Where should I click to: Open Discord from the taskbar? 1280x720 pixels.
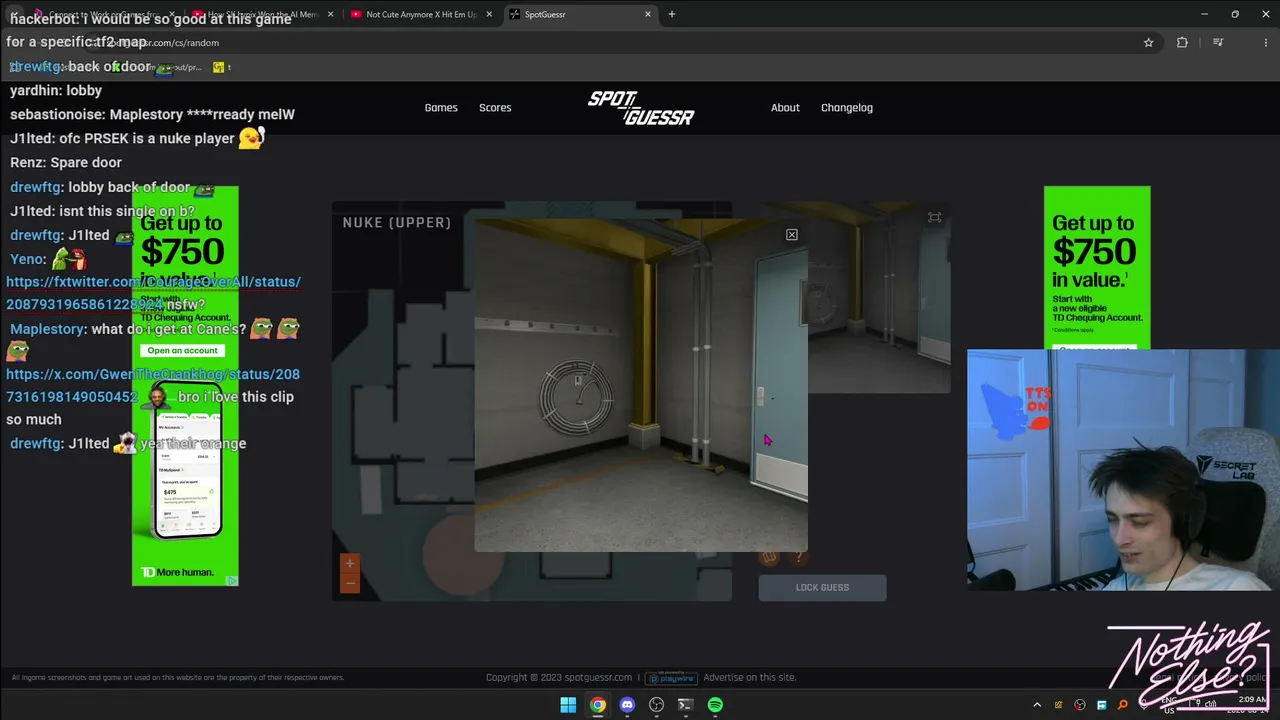[x=627, y=705]
